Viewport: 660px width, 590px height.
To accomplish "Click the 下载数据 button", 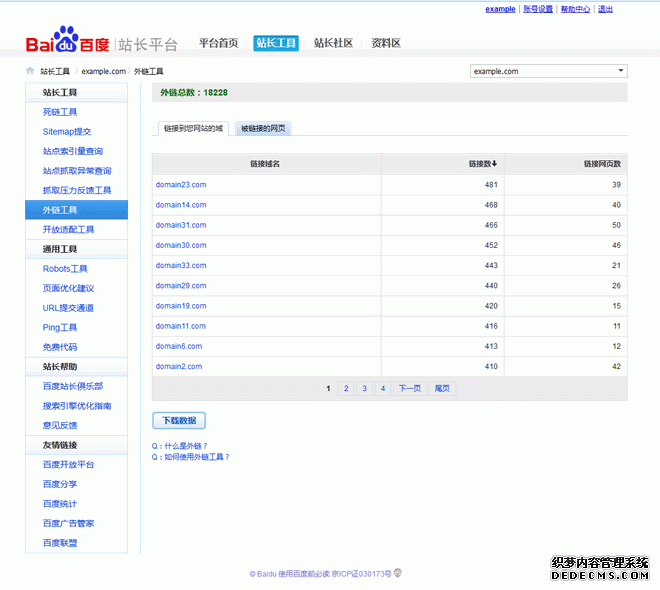I will pyautogui.click(x=179, y=420).
